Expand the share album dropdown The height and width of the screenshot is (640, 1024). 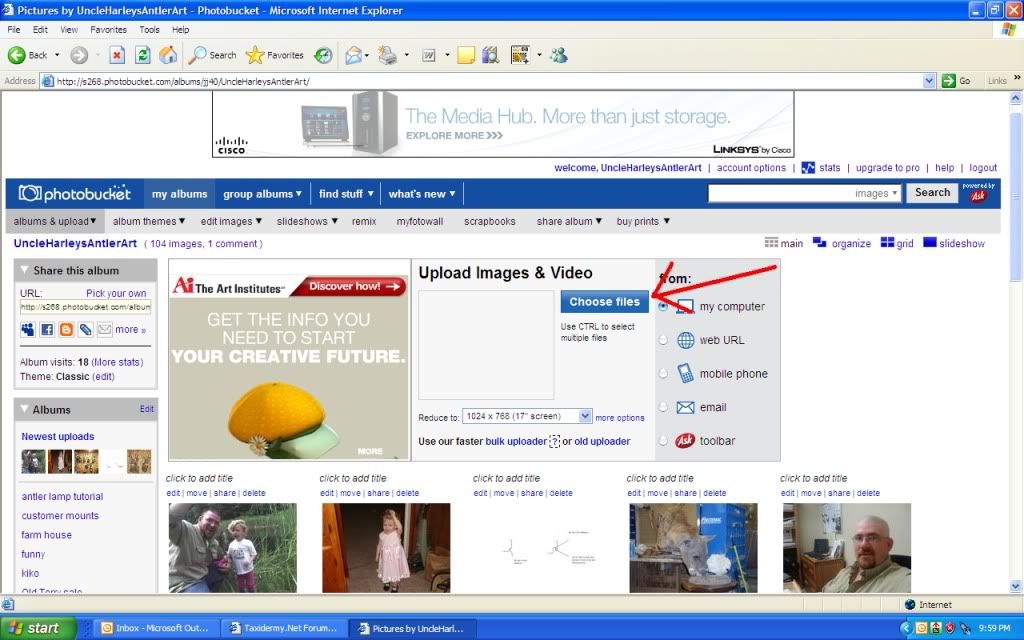[569, 221]
